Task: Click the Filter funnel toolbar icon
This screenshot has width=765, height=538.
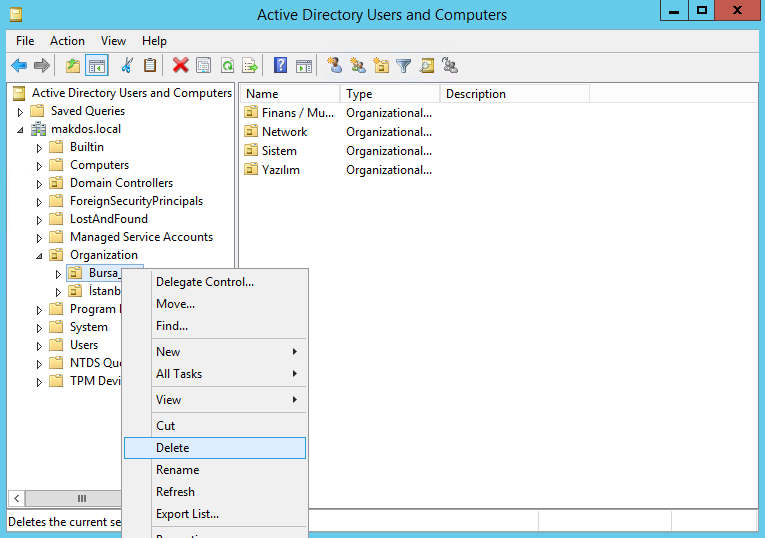Action: 403,65
